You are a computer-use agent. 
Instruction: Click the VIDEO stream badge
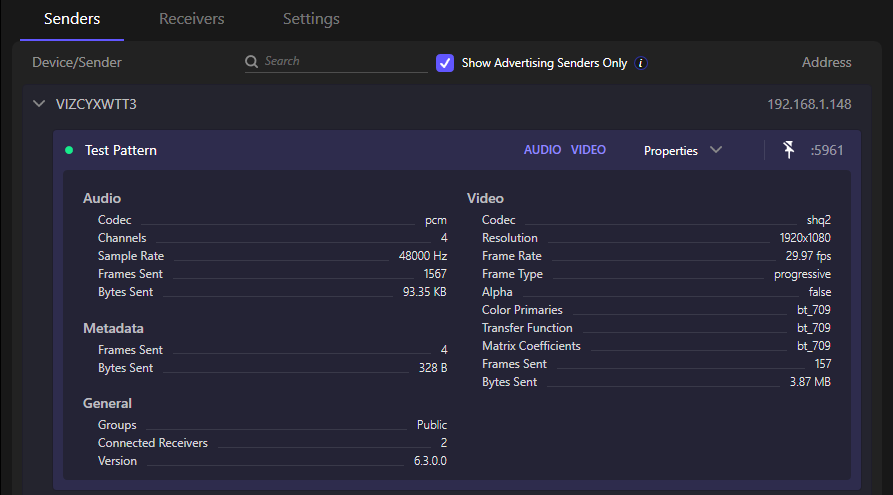[x=588, y=150]
